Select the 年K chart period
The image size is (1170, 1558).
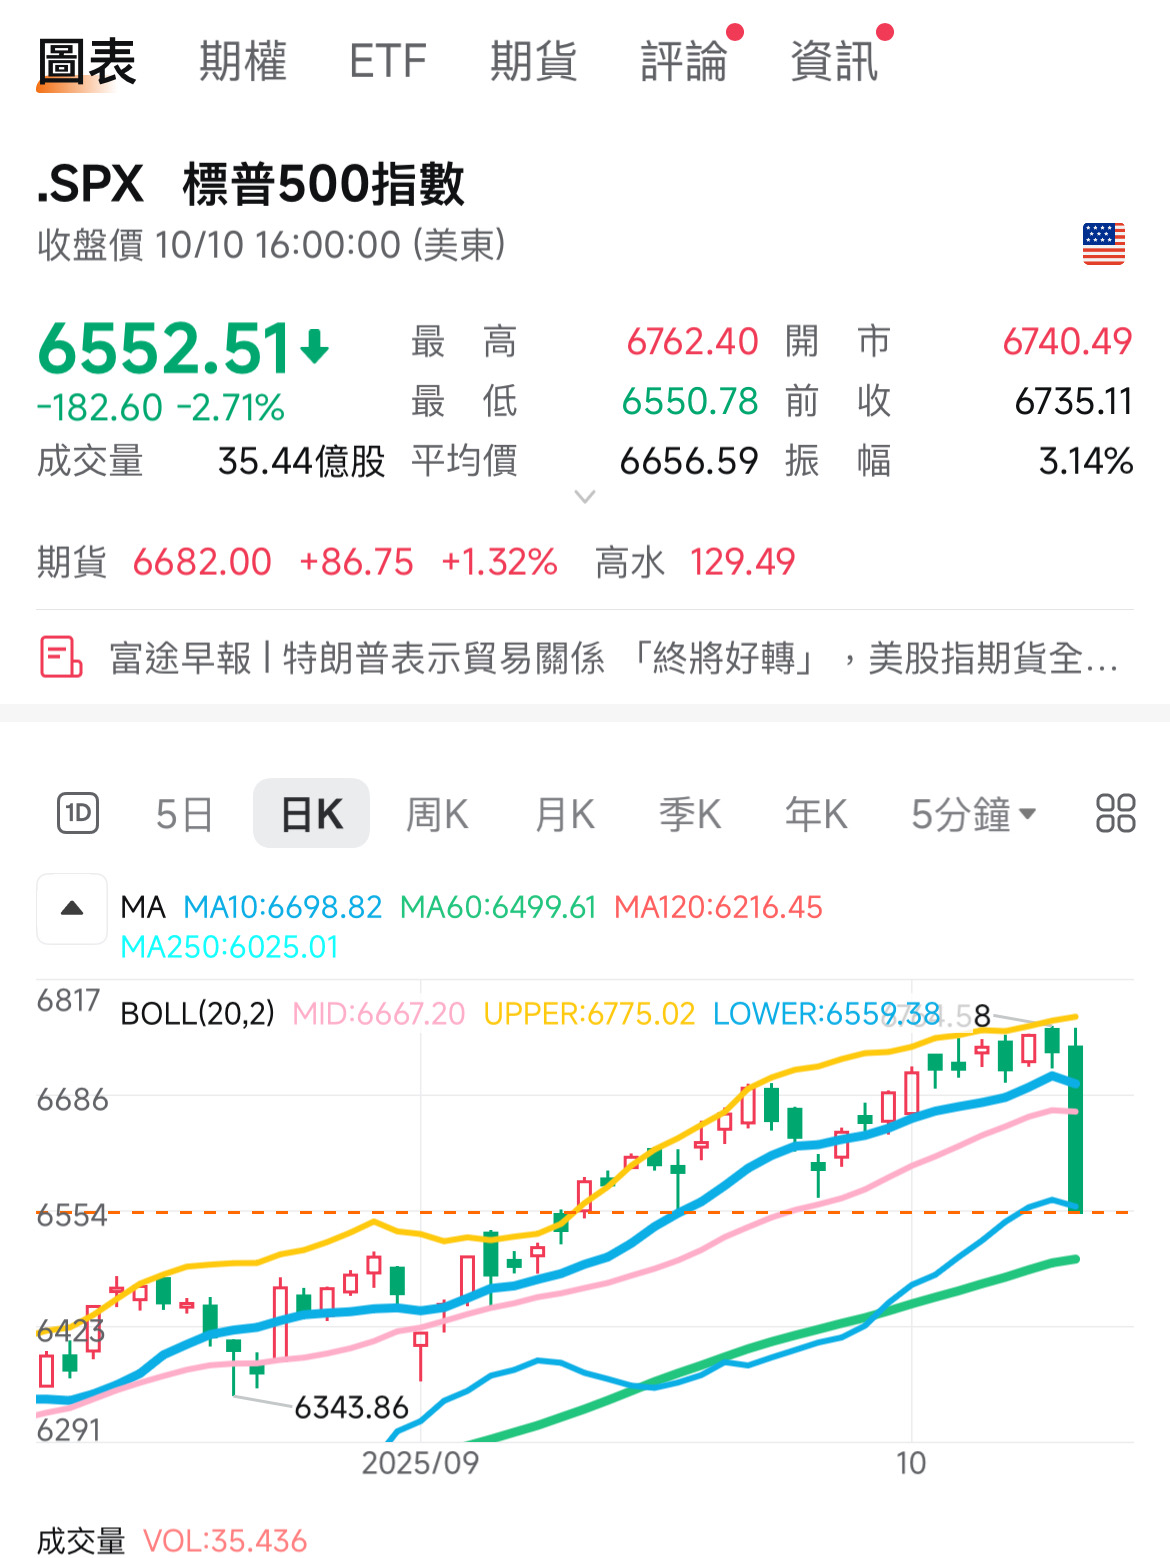click(816, 814)
